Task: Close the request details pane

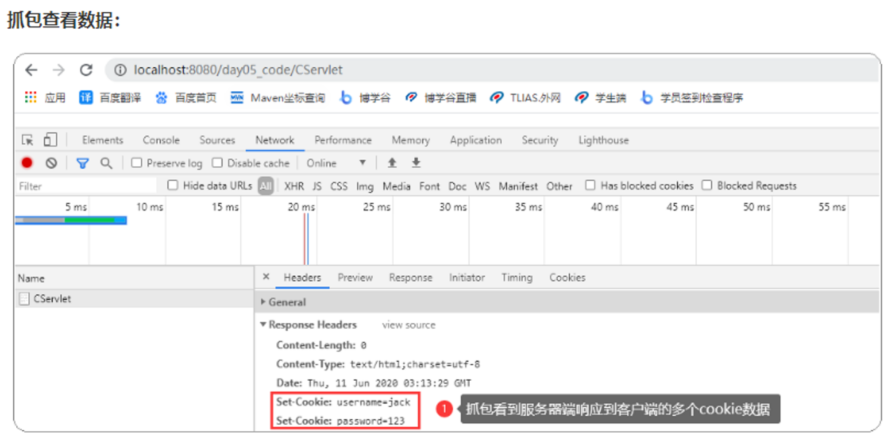Action: 266,277
